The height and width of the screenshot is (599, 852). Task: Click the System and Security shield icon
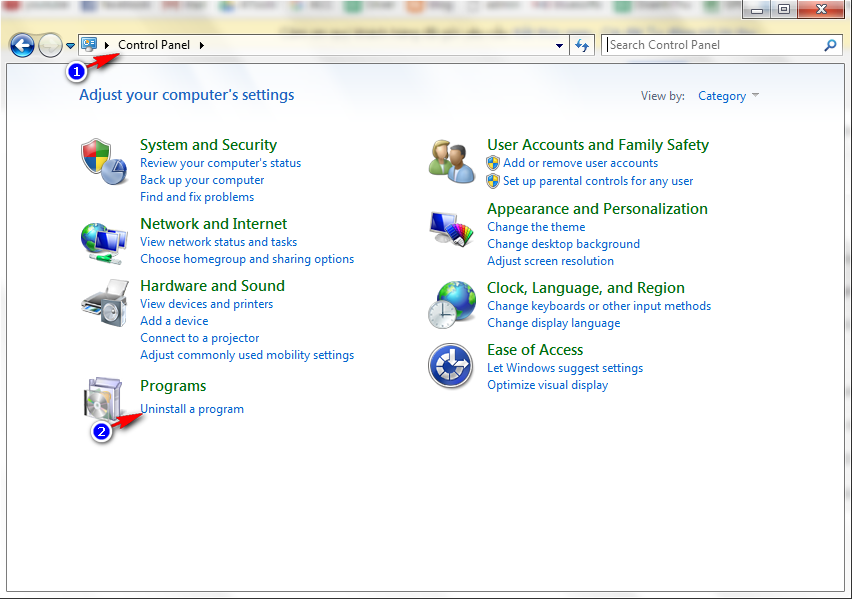104,161
